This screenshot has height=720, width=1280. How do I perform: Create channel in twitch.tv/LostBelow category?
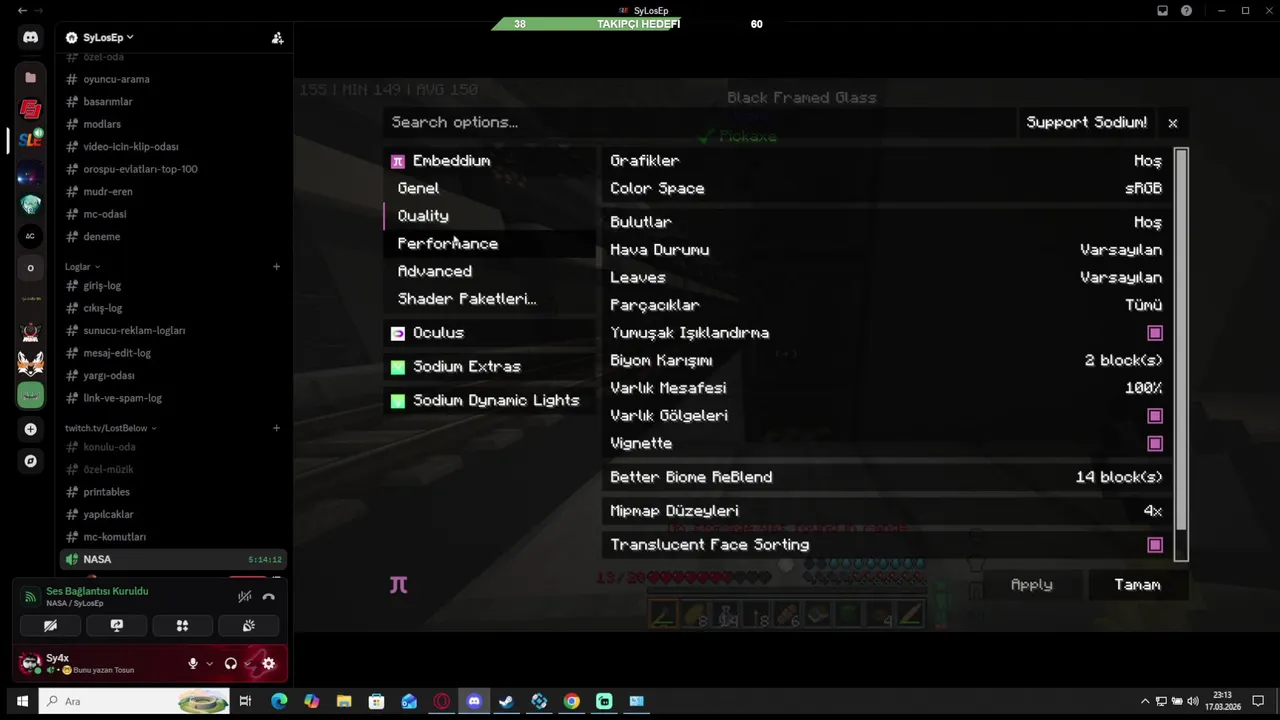(276, 428)
